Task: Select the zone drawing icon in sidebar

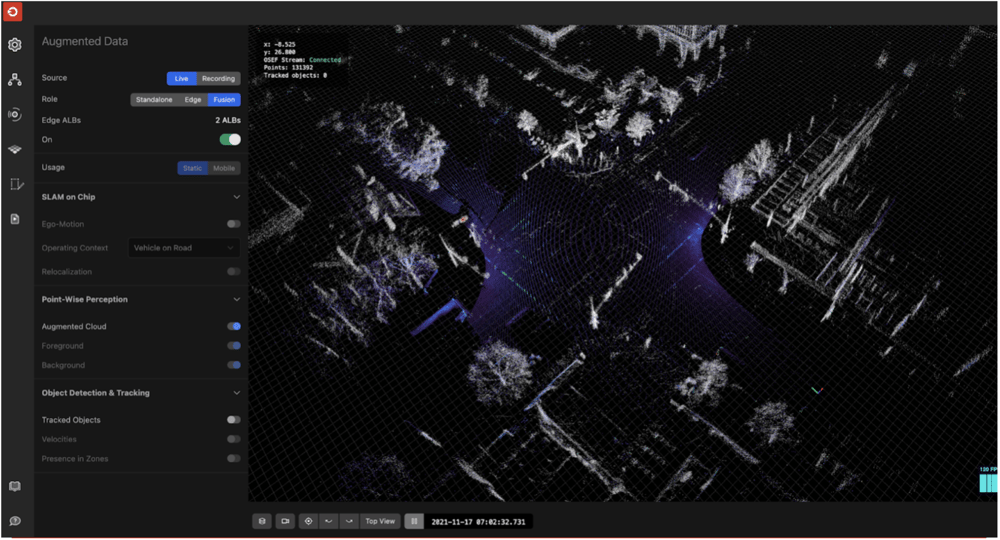Action: point(15,184)
